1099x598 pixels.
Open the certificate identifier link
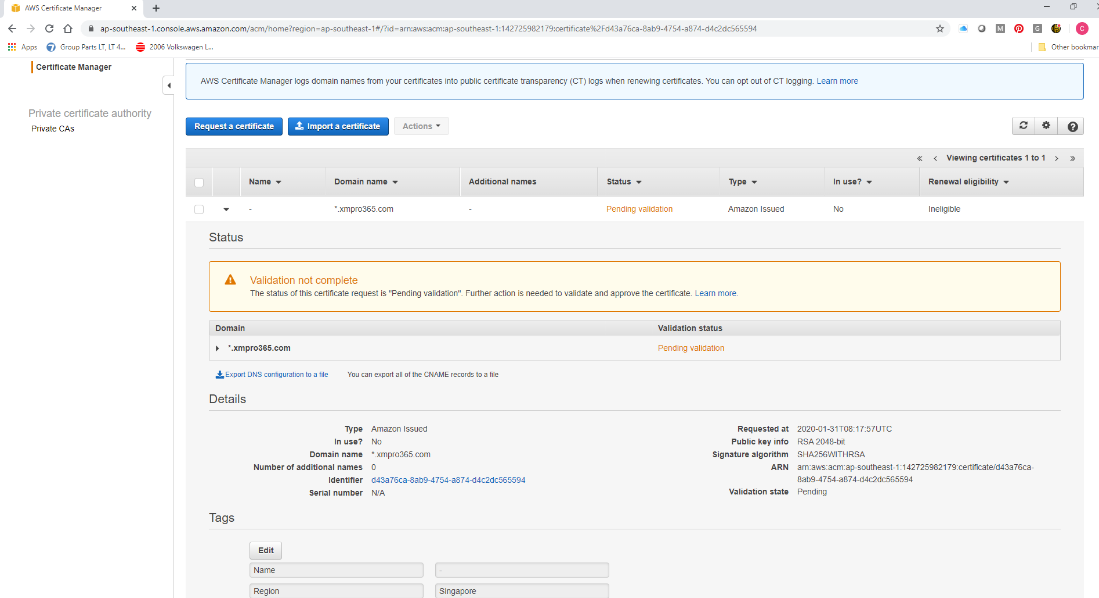(x=448, y=480)
